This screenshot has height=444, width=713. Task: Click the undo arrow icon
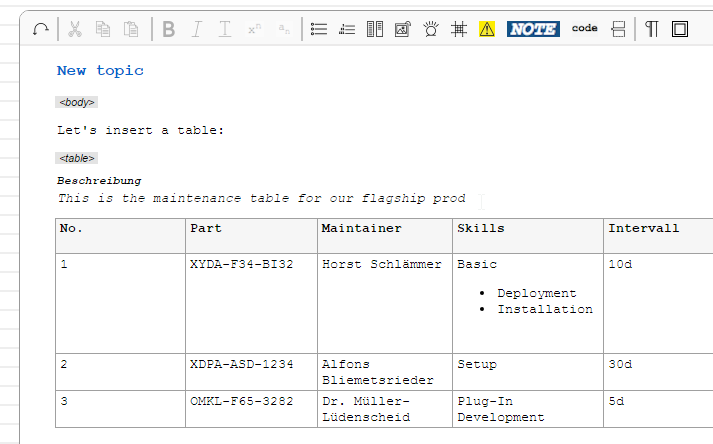point(41,29)
